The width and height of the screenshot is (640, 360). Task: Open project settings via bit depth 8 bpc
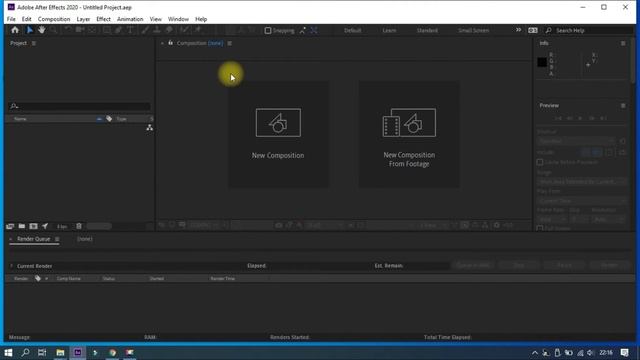pyautogui.click(x=62, y=227)
